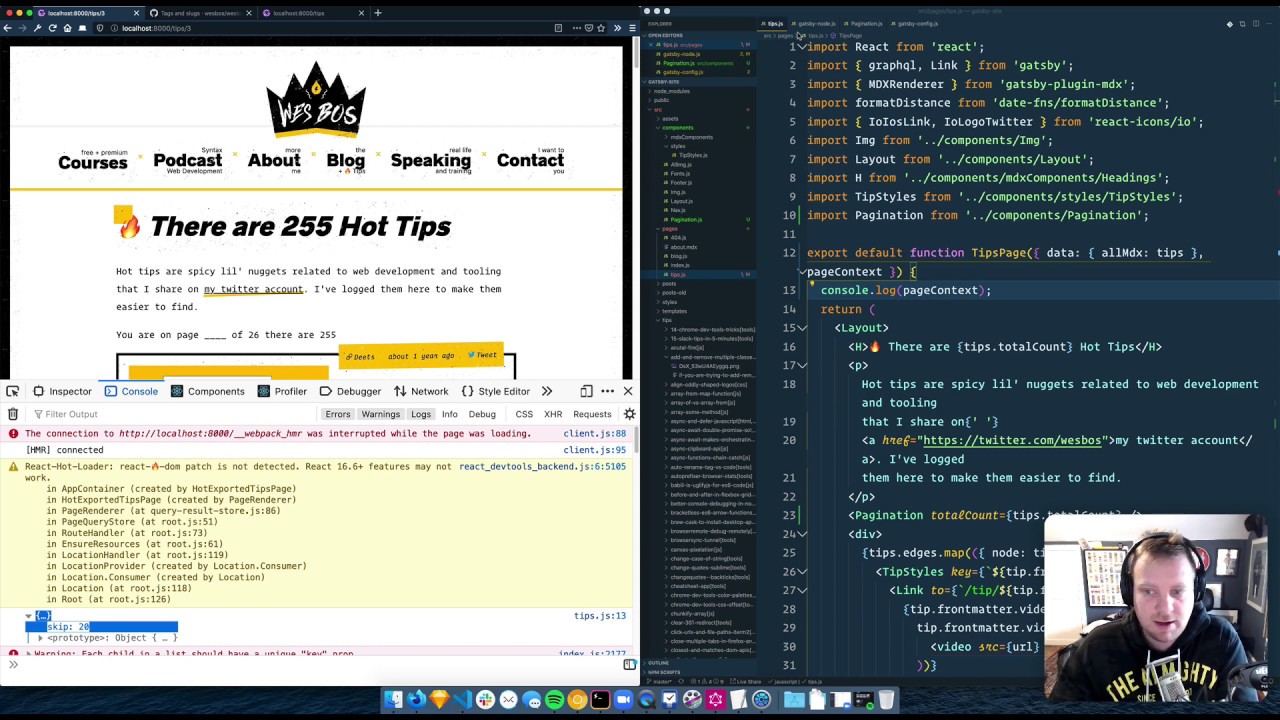
Task: Open Firefox hamburger application menu
Action: click(x=632, y=28)
